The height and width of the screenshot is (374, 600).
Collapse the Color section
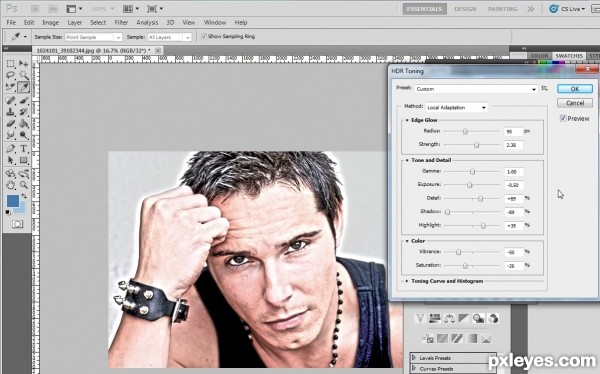(x=407, y=241)
